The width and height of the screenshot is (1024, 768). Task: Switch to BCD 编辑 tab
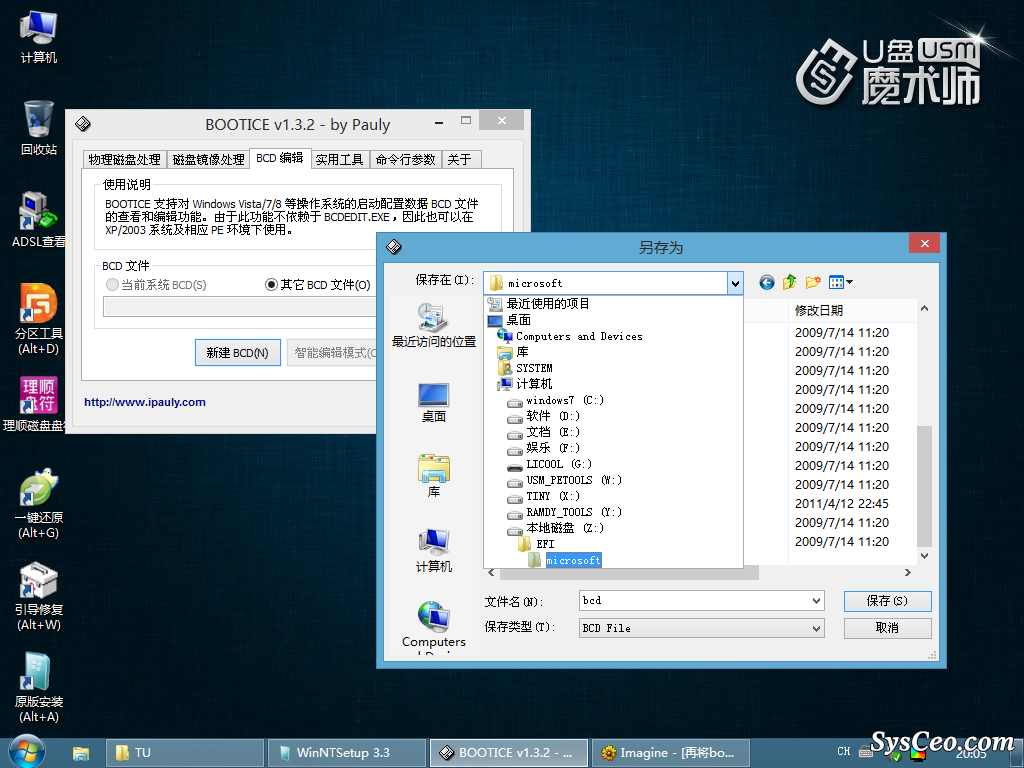tap(280, 158)
